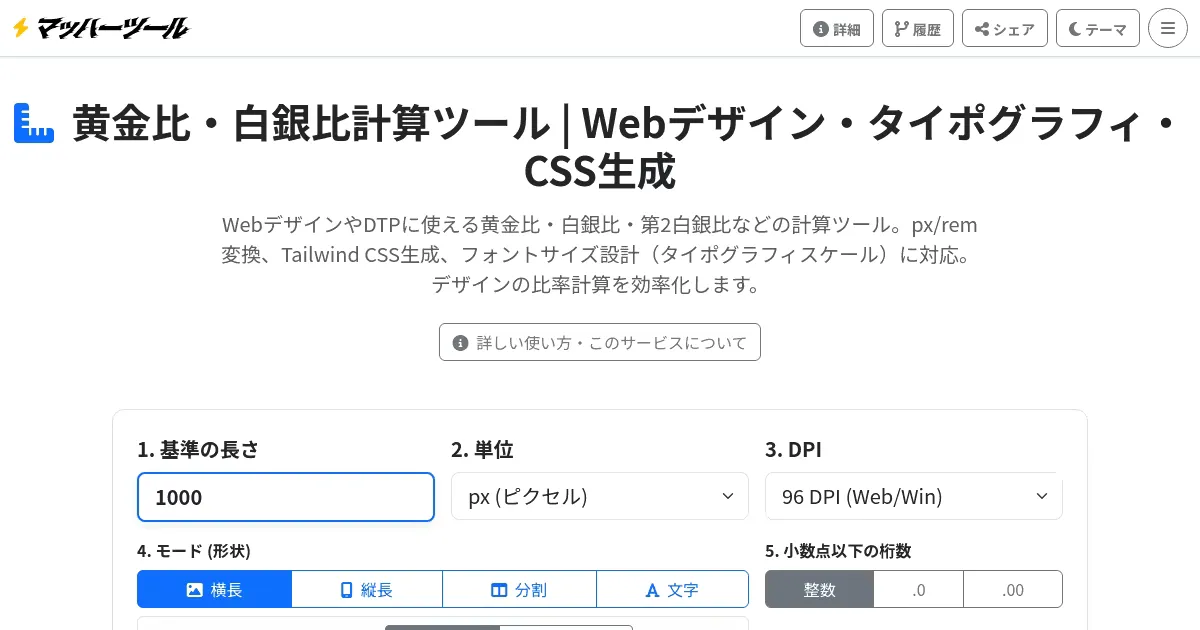Expand the 96 DPI (Web/Win) dropdown
Viewport: 1200px width, 630px height.
(914, 496)
